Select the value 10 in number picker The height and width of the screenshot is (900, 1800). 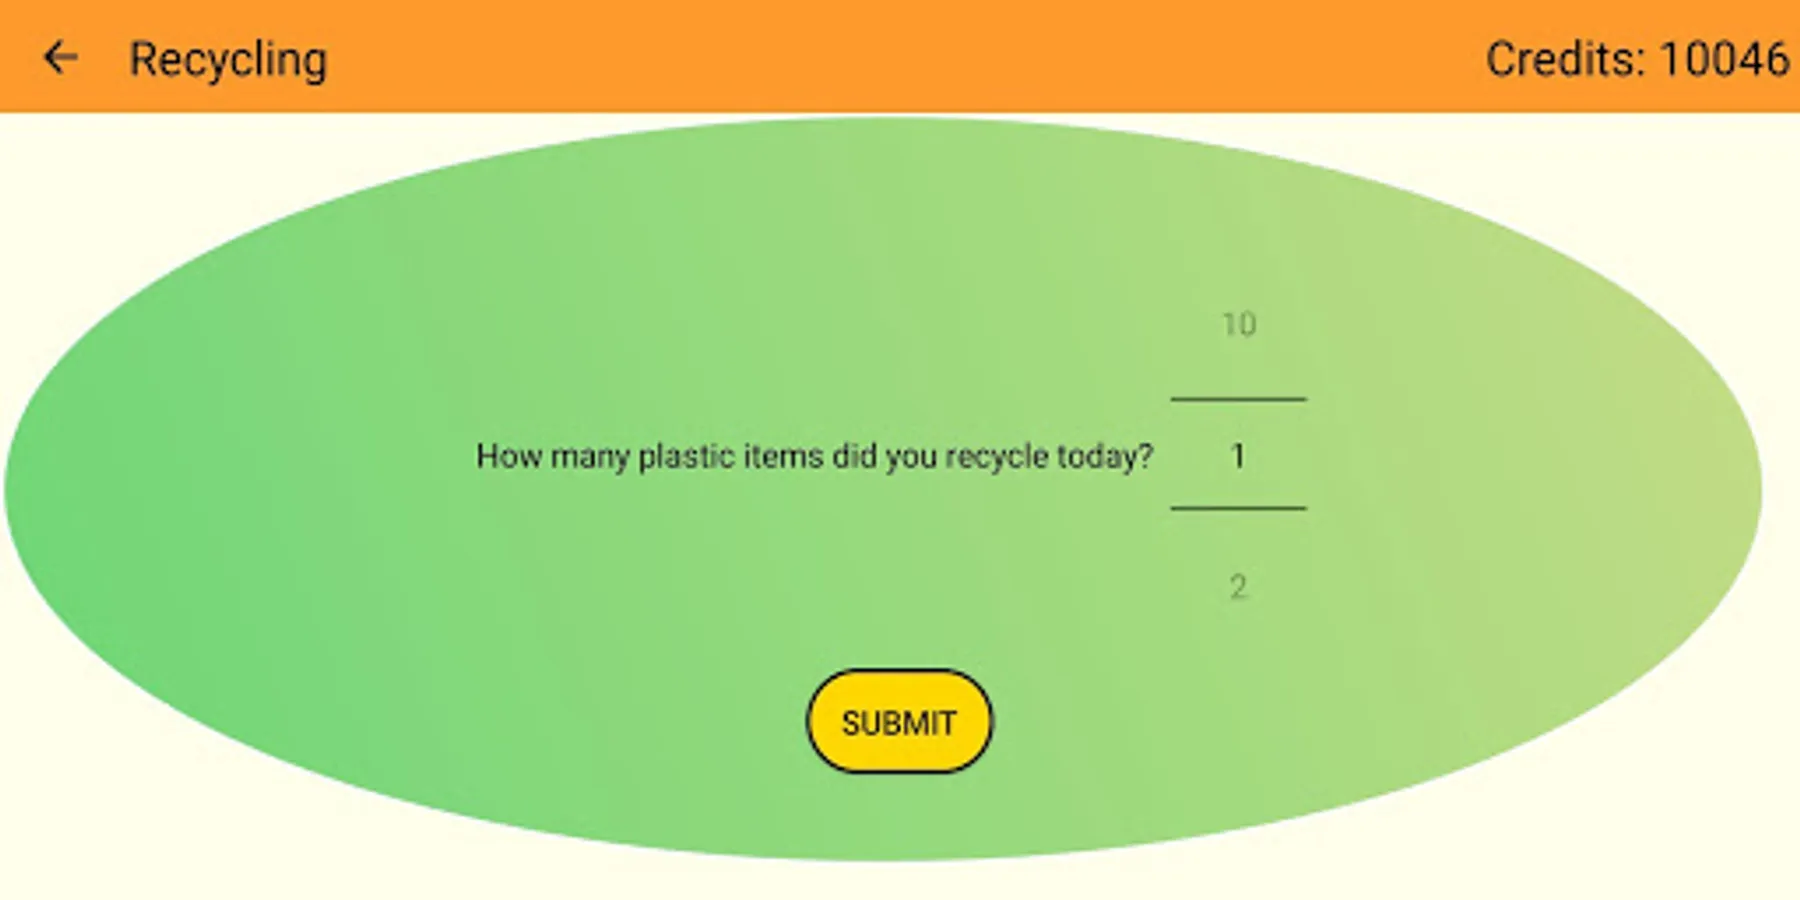(x=1239, y=324)
